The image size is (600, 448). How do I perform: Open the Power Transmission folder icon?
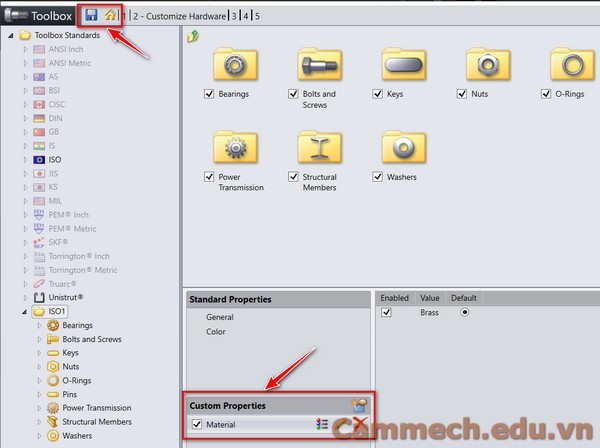235,147
